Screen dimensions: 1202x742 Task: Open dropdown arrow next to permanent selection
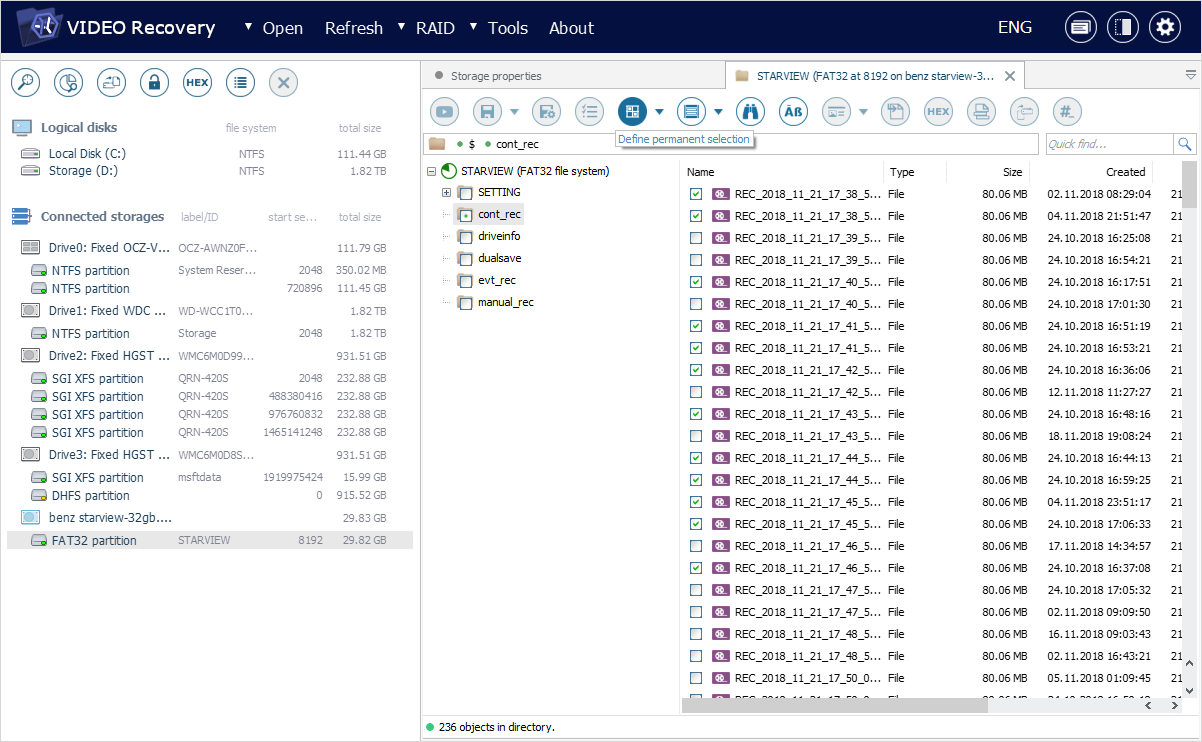(659, 112)
